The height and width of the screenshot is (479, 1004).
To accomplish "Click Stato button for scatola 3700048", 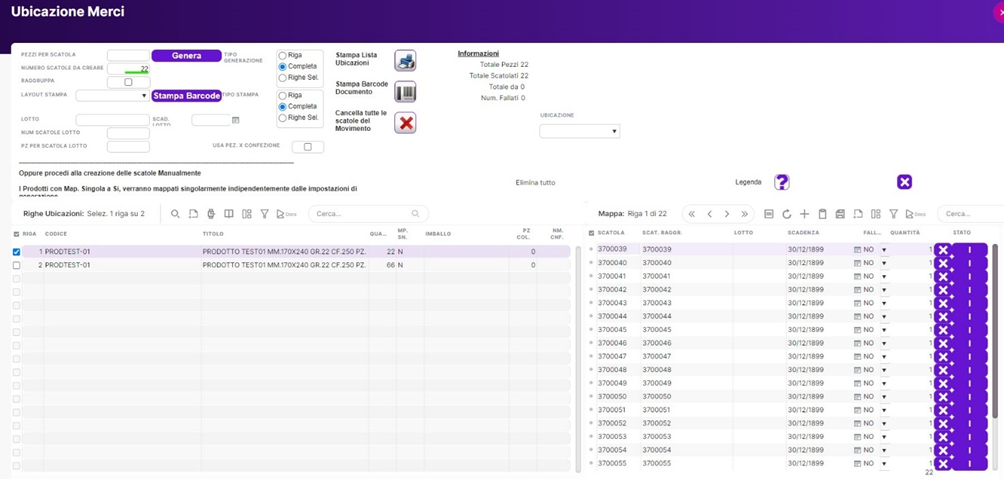I will [x=969, y=370].
